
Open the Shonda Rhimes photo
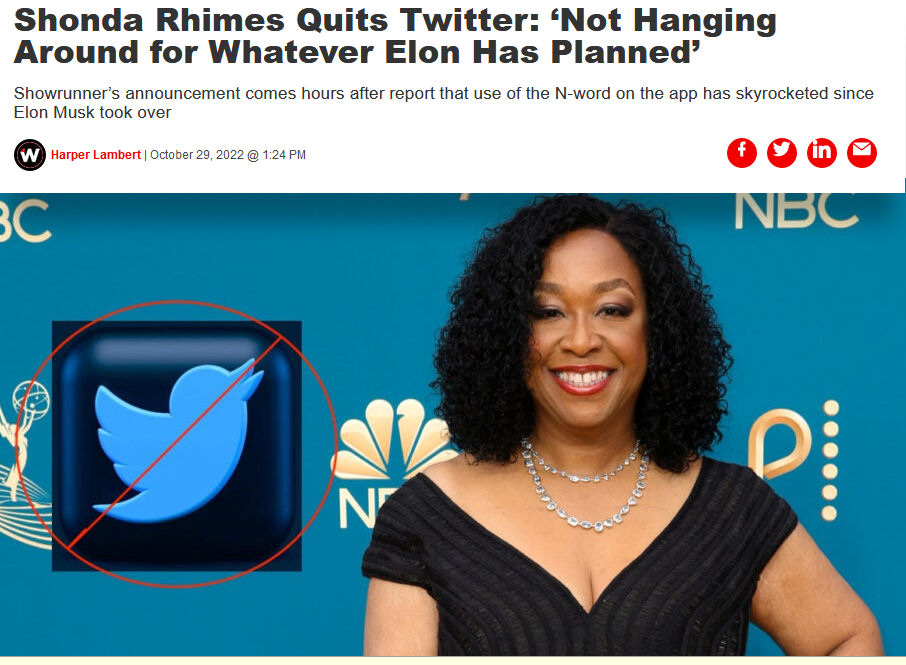(x=578, y=425)
